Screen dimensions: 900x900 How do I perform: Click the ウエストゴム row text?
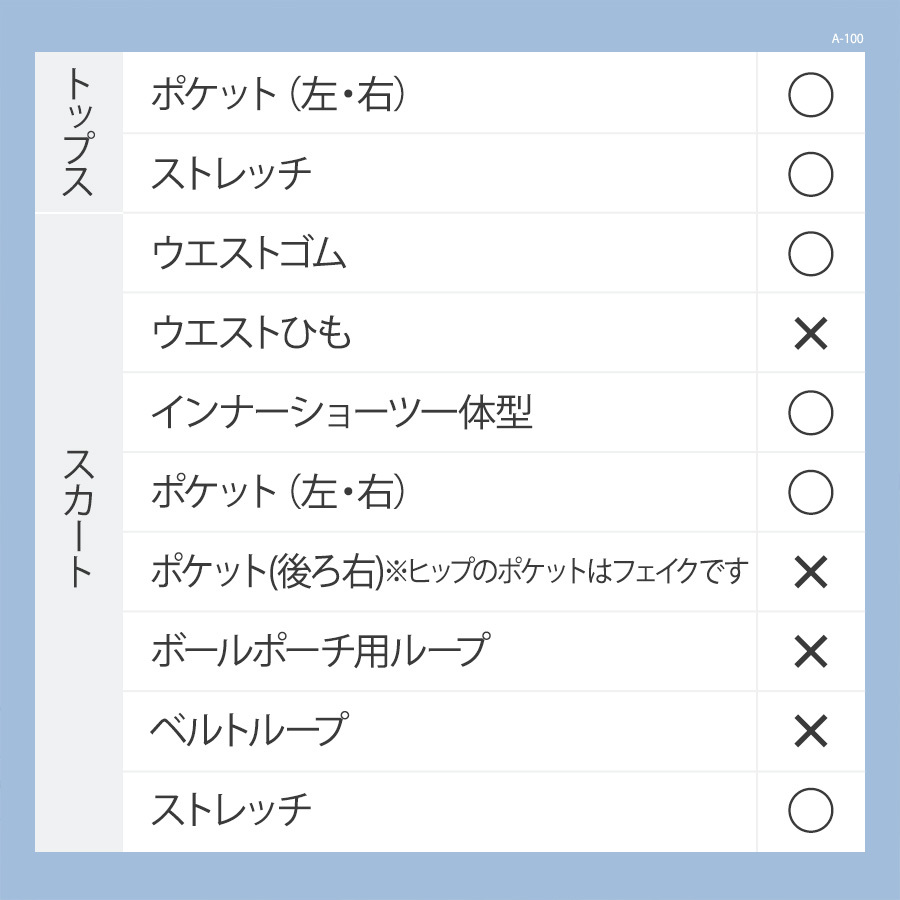tap(249, 254)
